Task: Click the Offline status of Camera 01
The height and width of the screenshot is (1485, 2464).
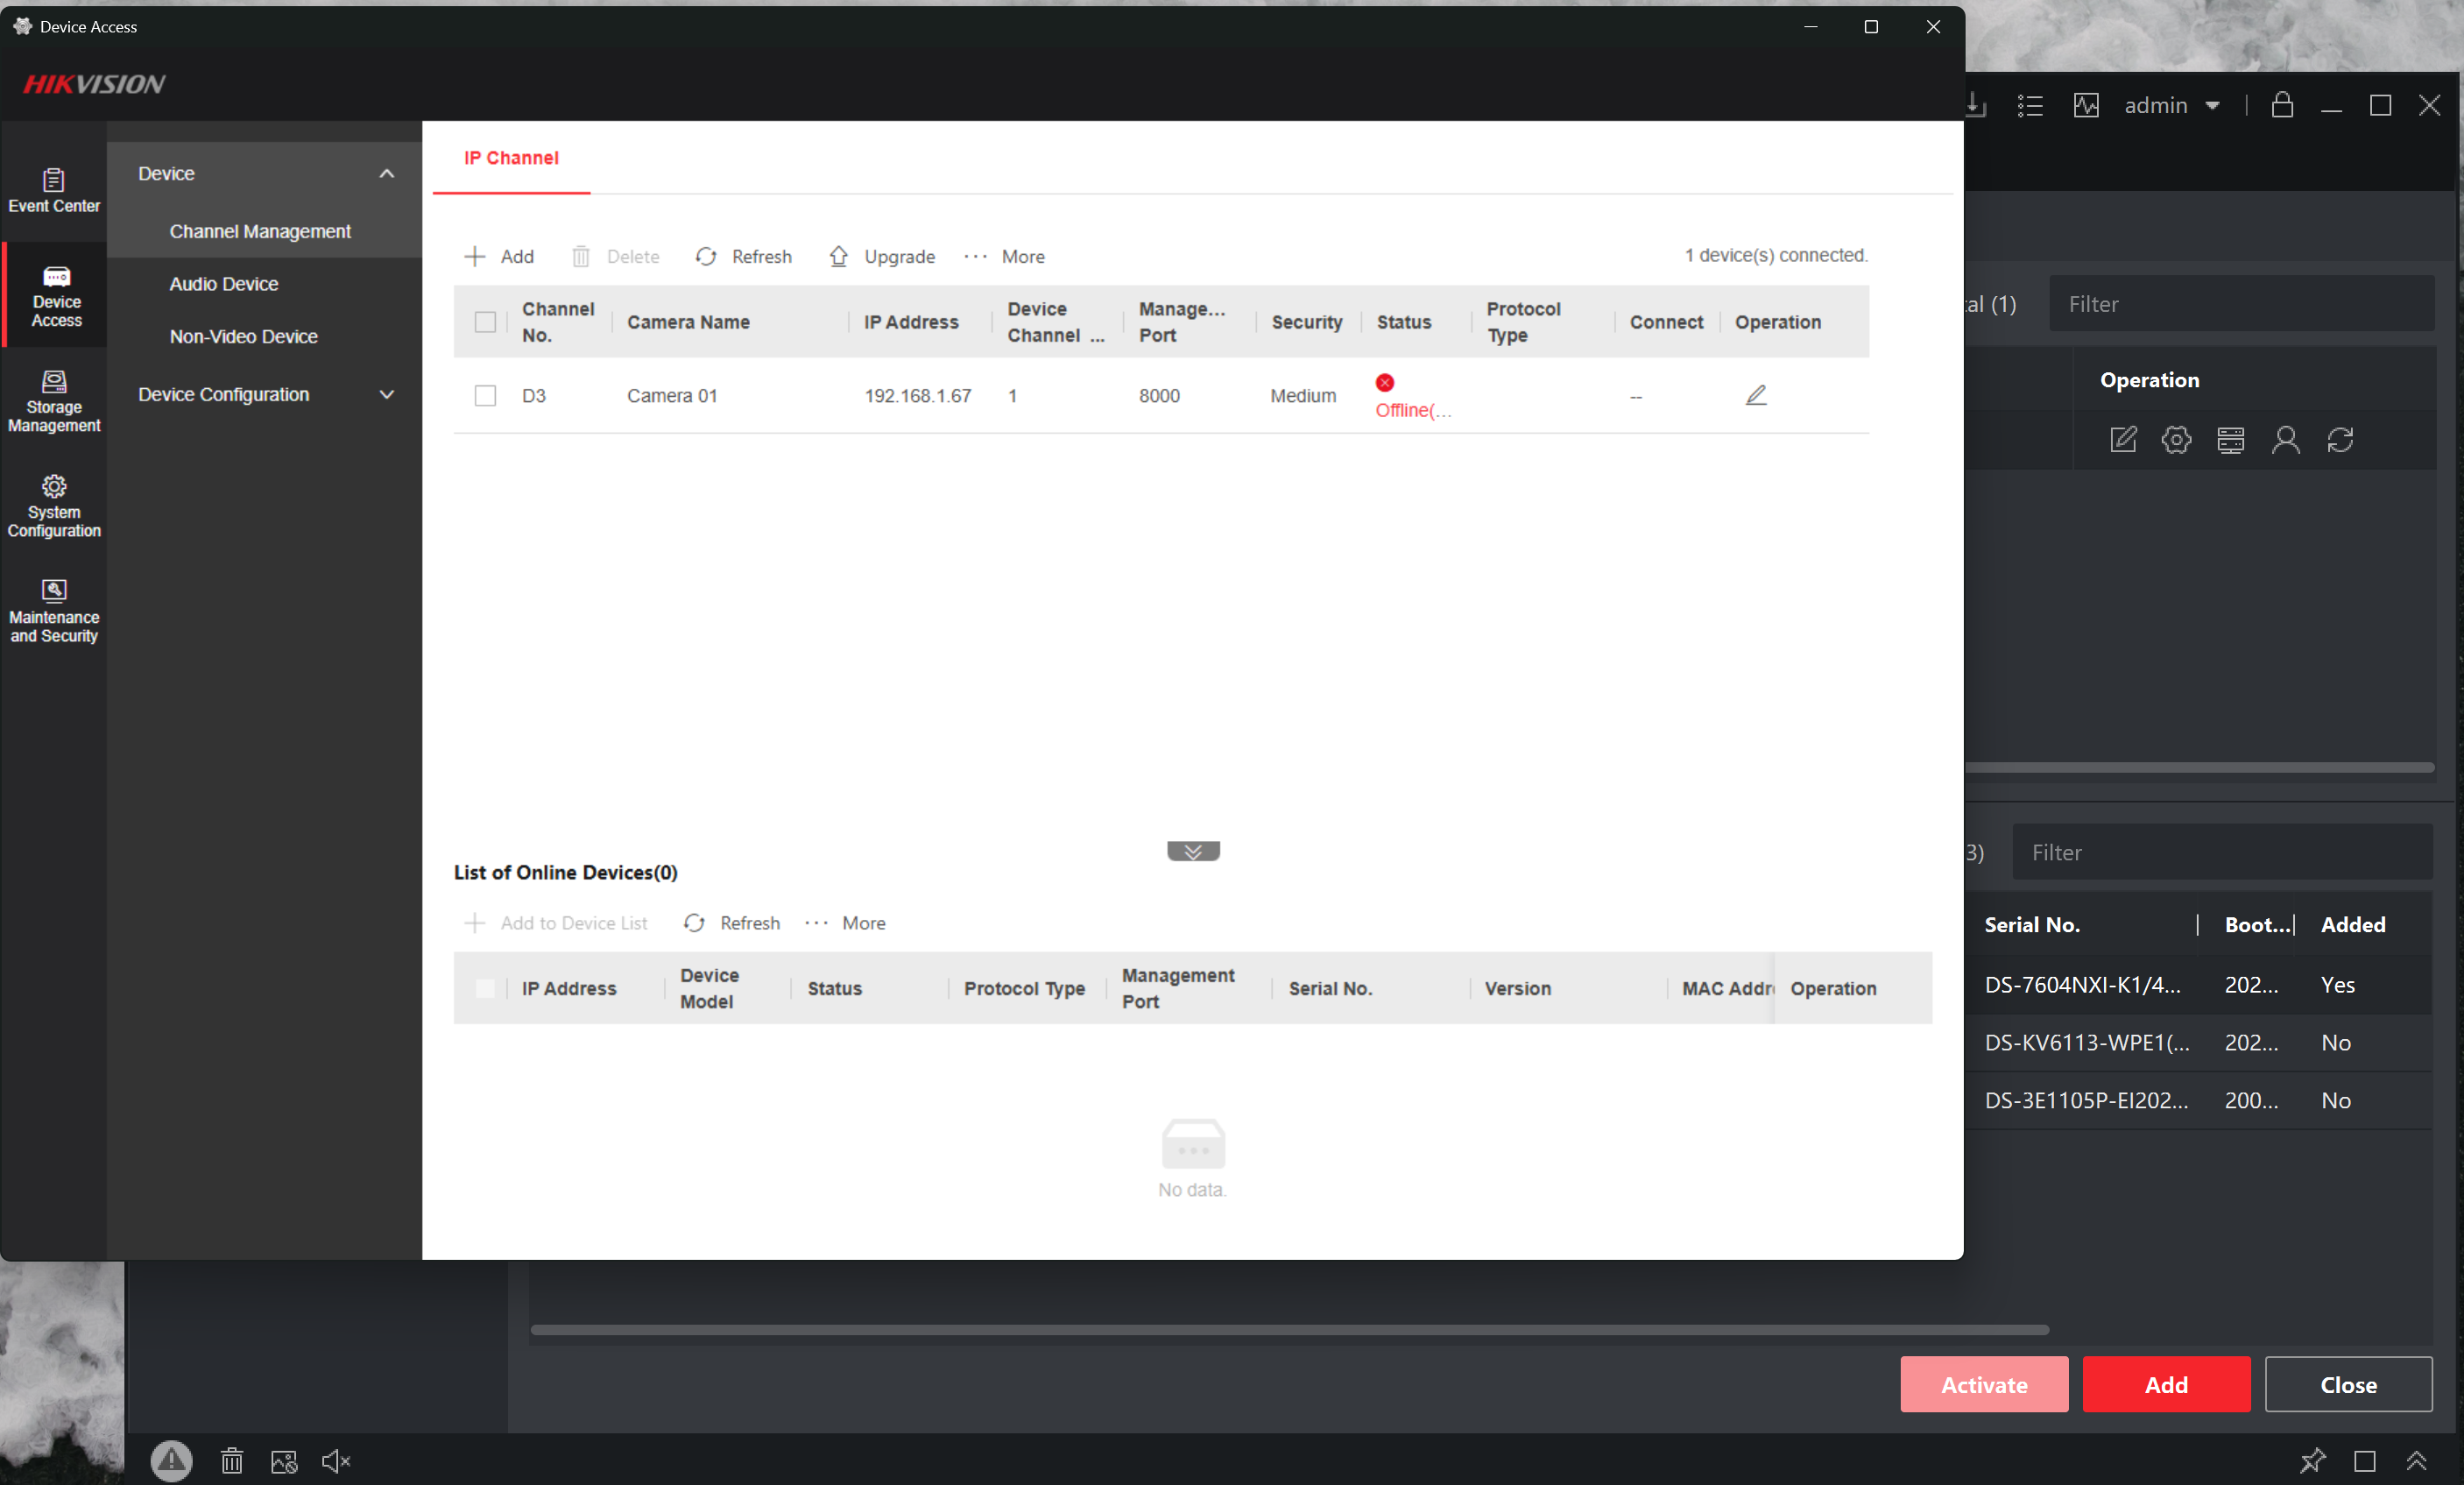Action: click(1412, 396)
